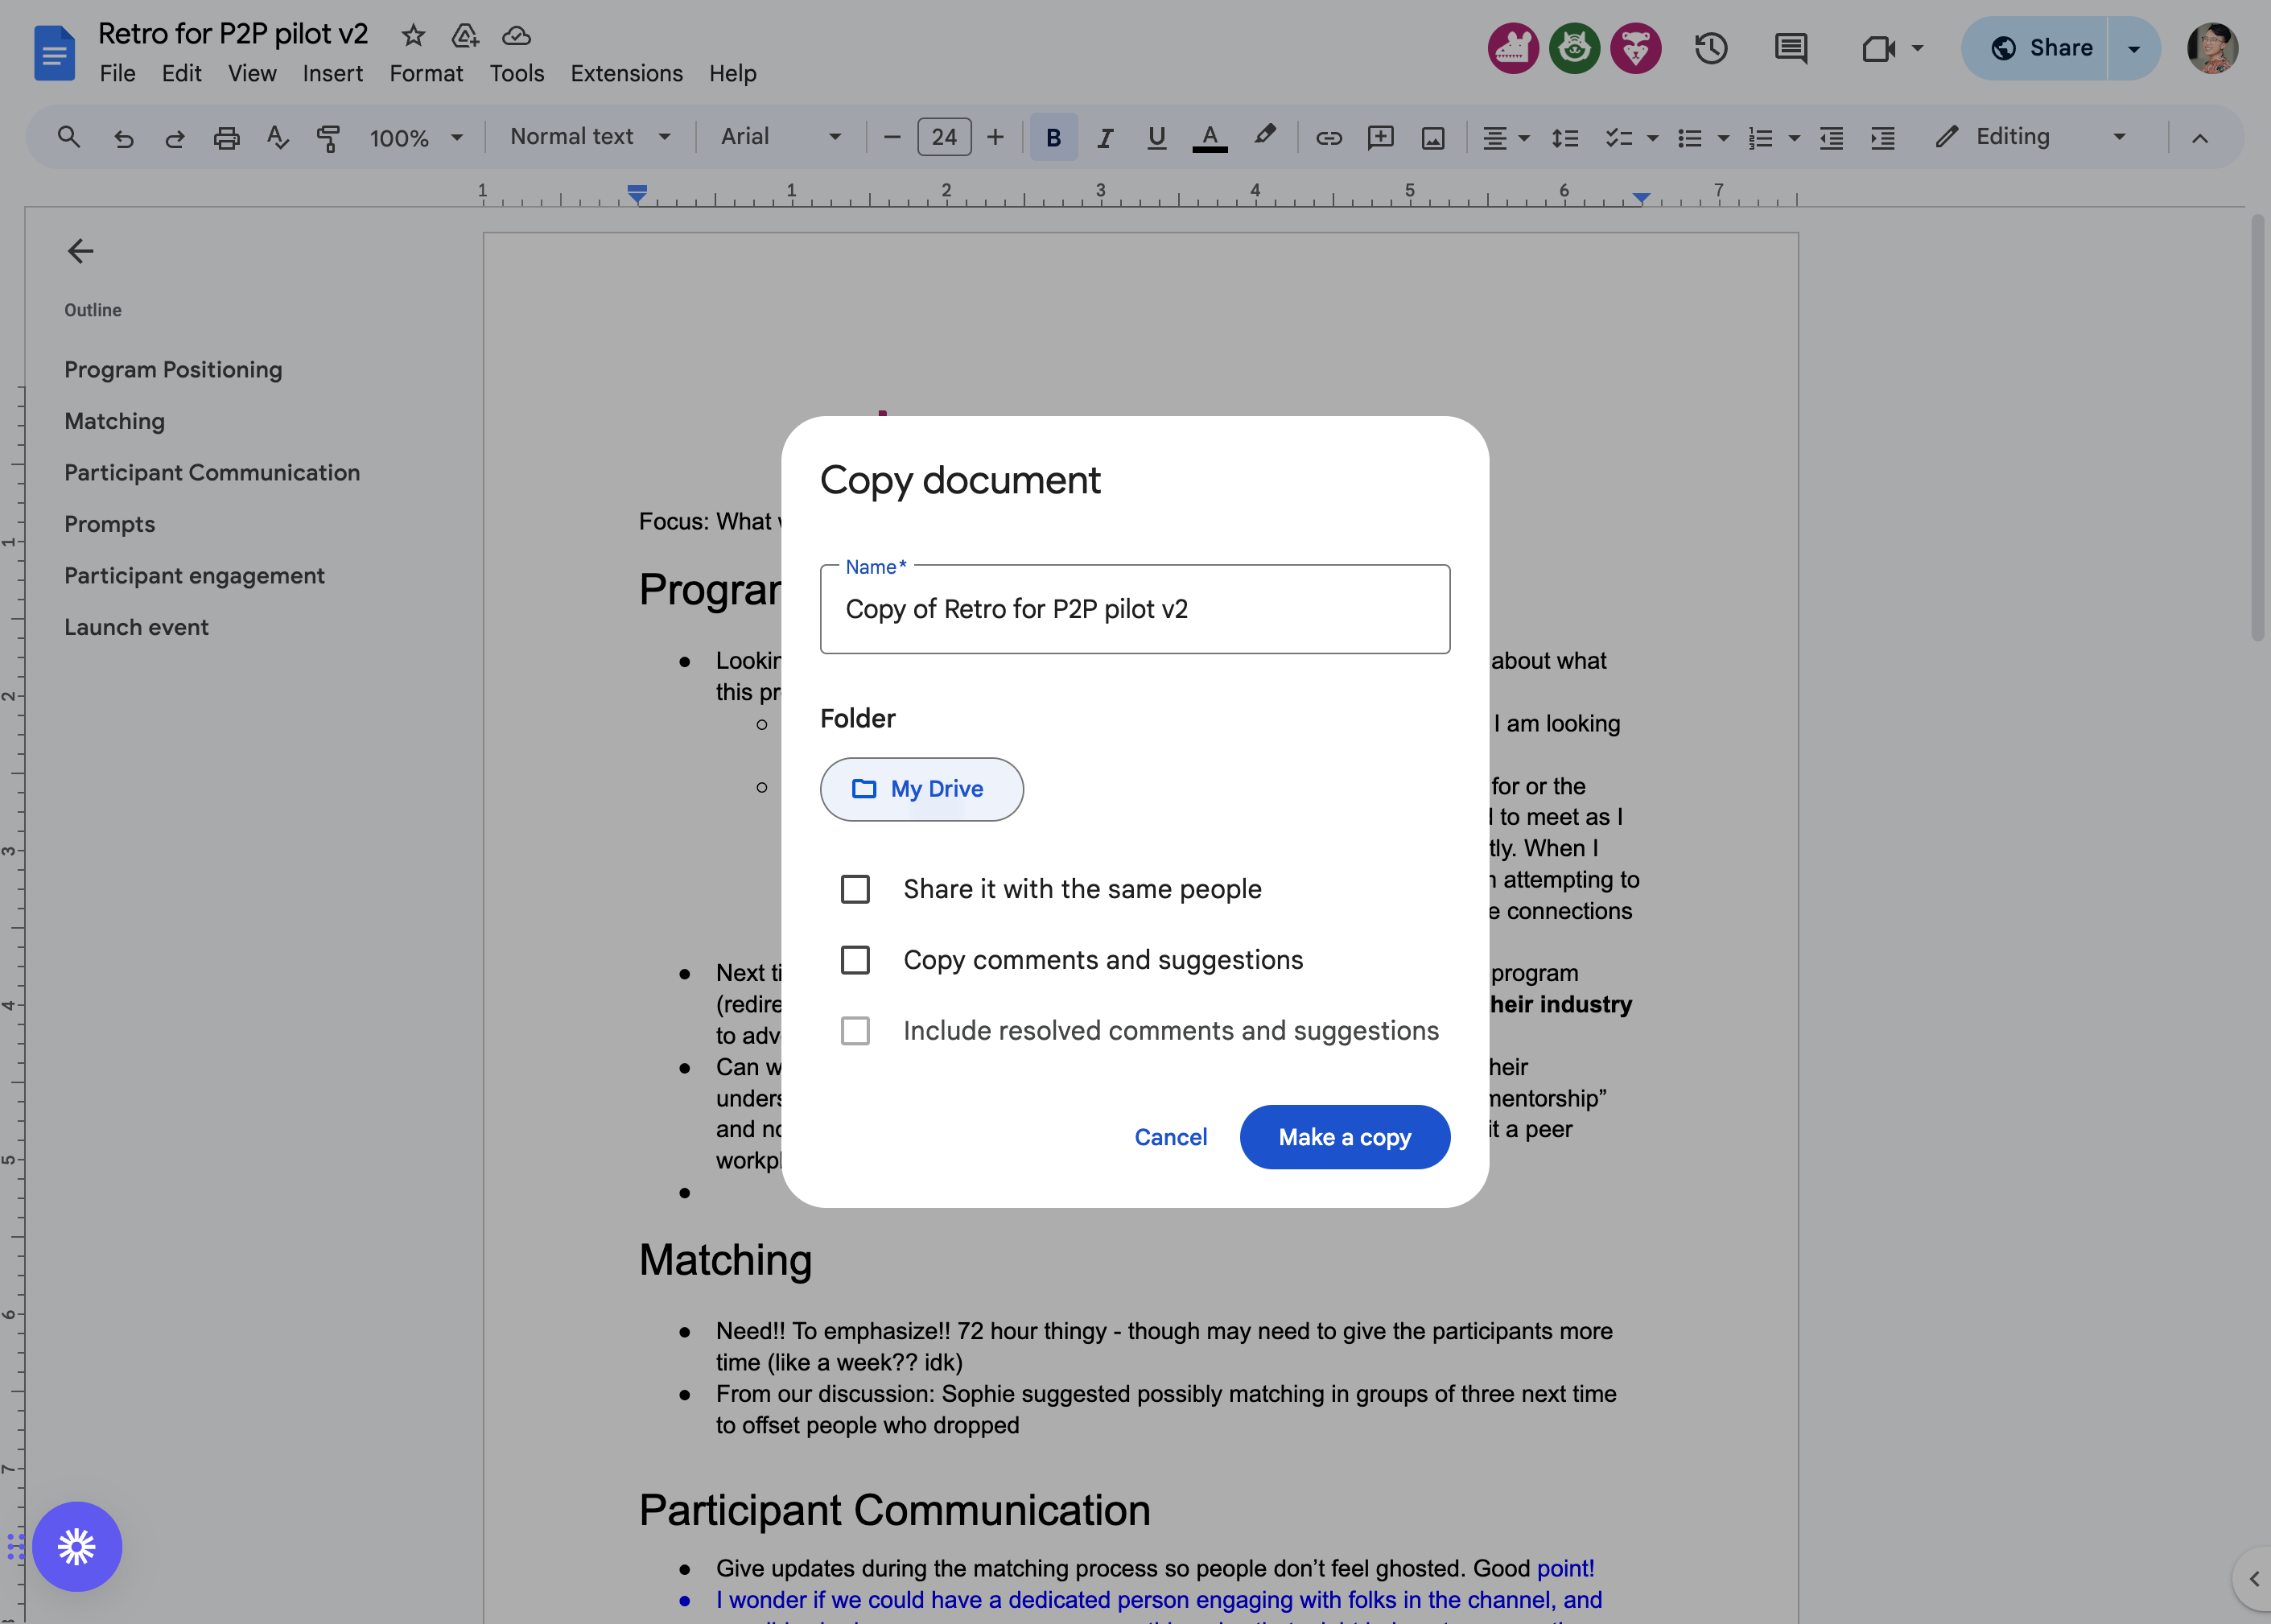Open the Extensions menu
2271x1624 pixels.
[x=626, y=74]
